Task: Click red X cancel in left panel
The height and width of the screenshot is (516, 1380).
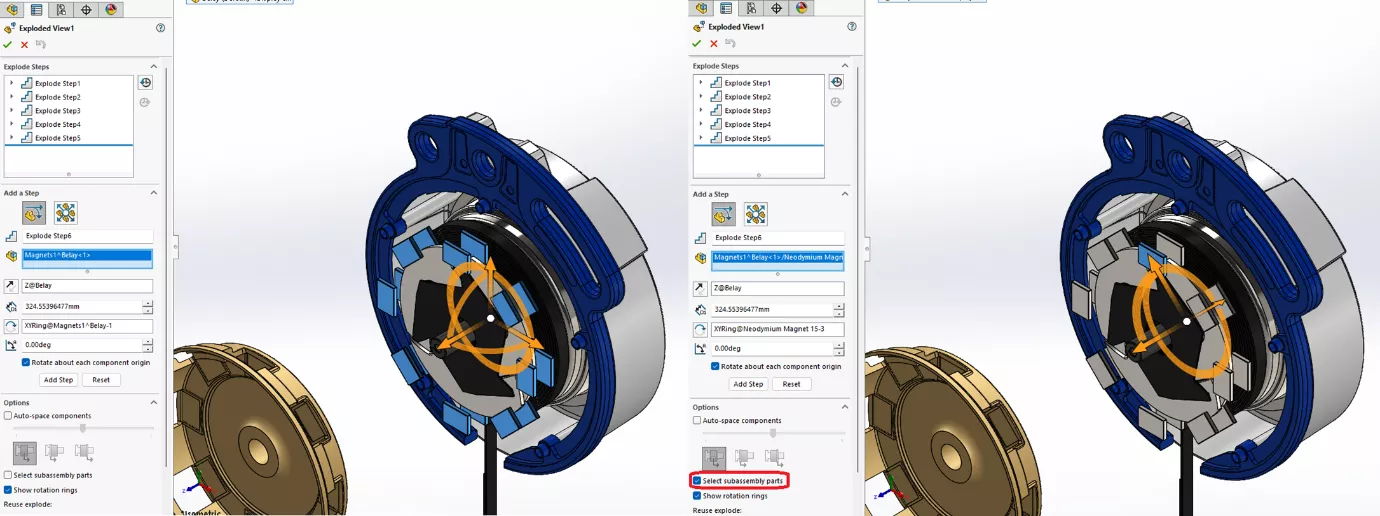Action: point(24,44)
